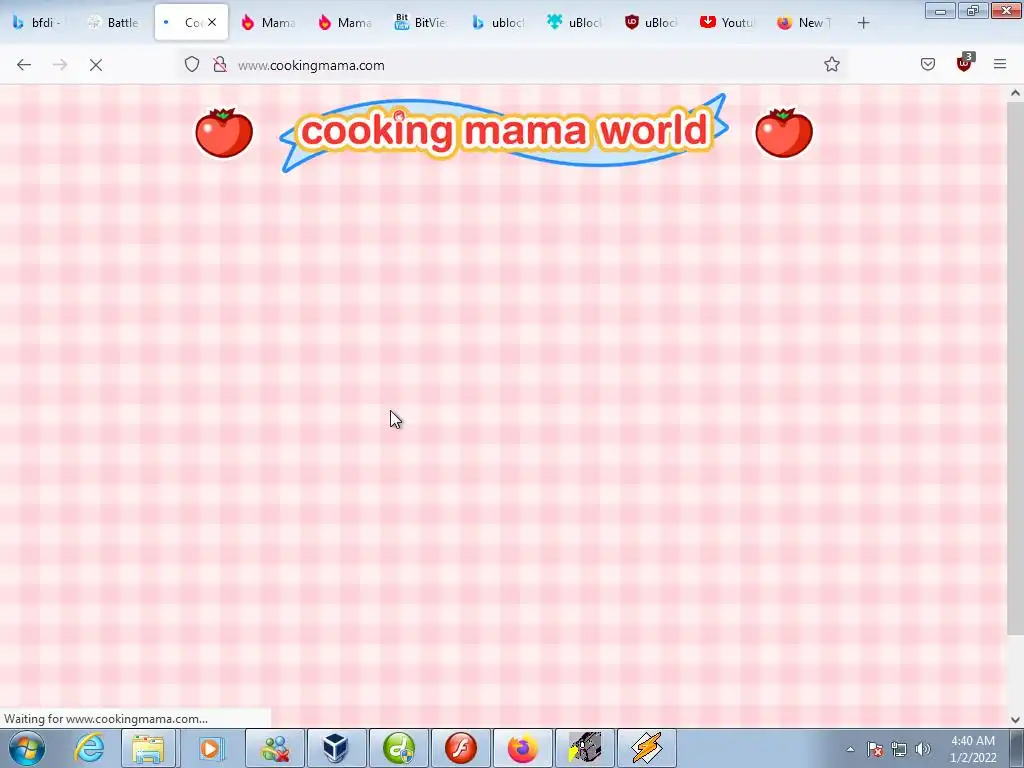Bookmark this page with the star
Screen dimensions: 1024x768
[831, 64]
